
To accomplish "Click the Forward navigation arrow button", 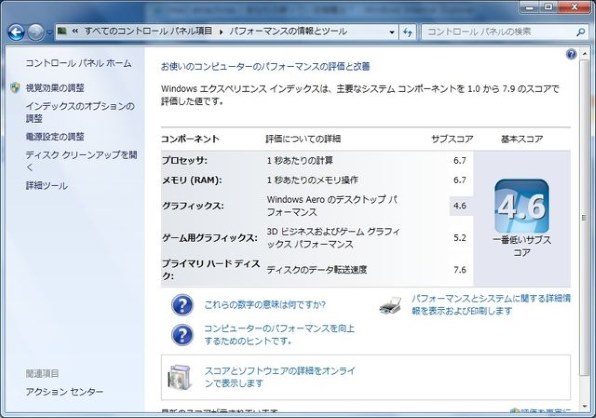I will [36, 32].
